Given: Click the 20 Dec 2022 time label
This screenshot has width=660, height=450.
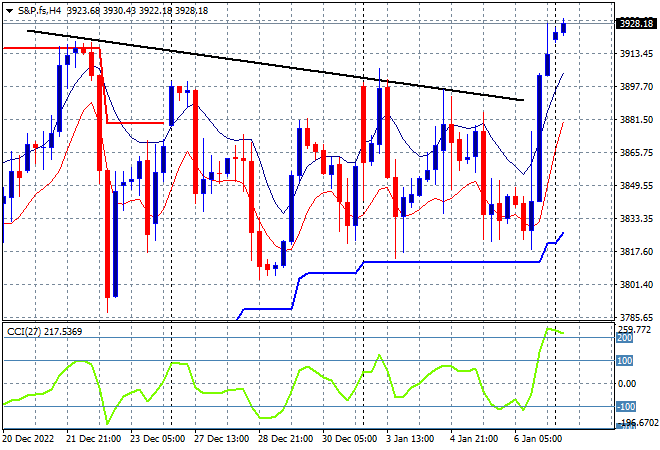Looking at the screenshot, I should click(x=29, y=439).
